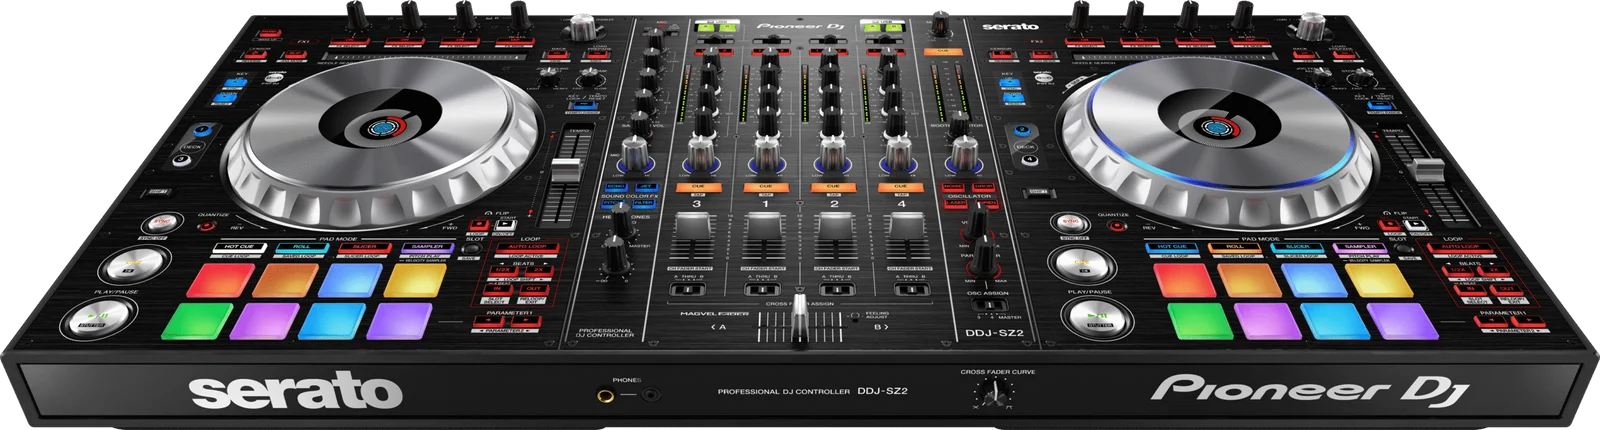1600x430 pixels.
Task: Toggle headphone CUE for channel 2
Action: (x=833, y=187)
